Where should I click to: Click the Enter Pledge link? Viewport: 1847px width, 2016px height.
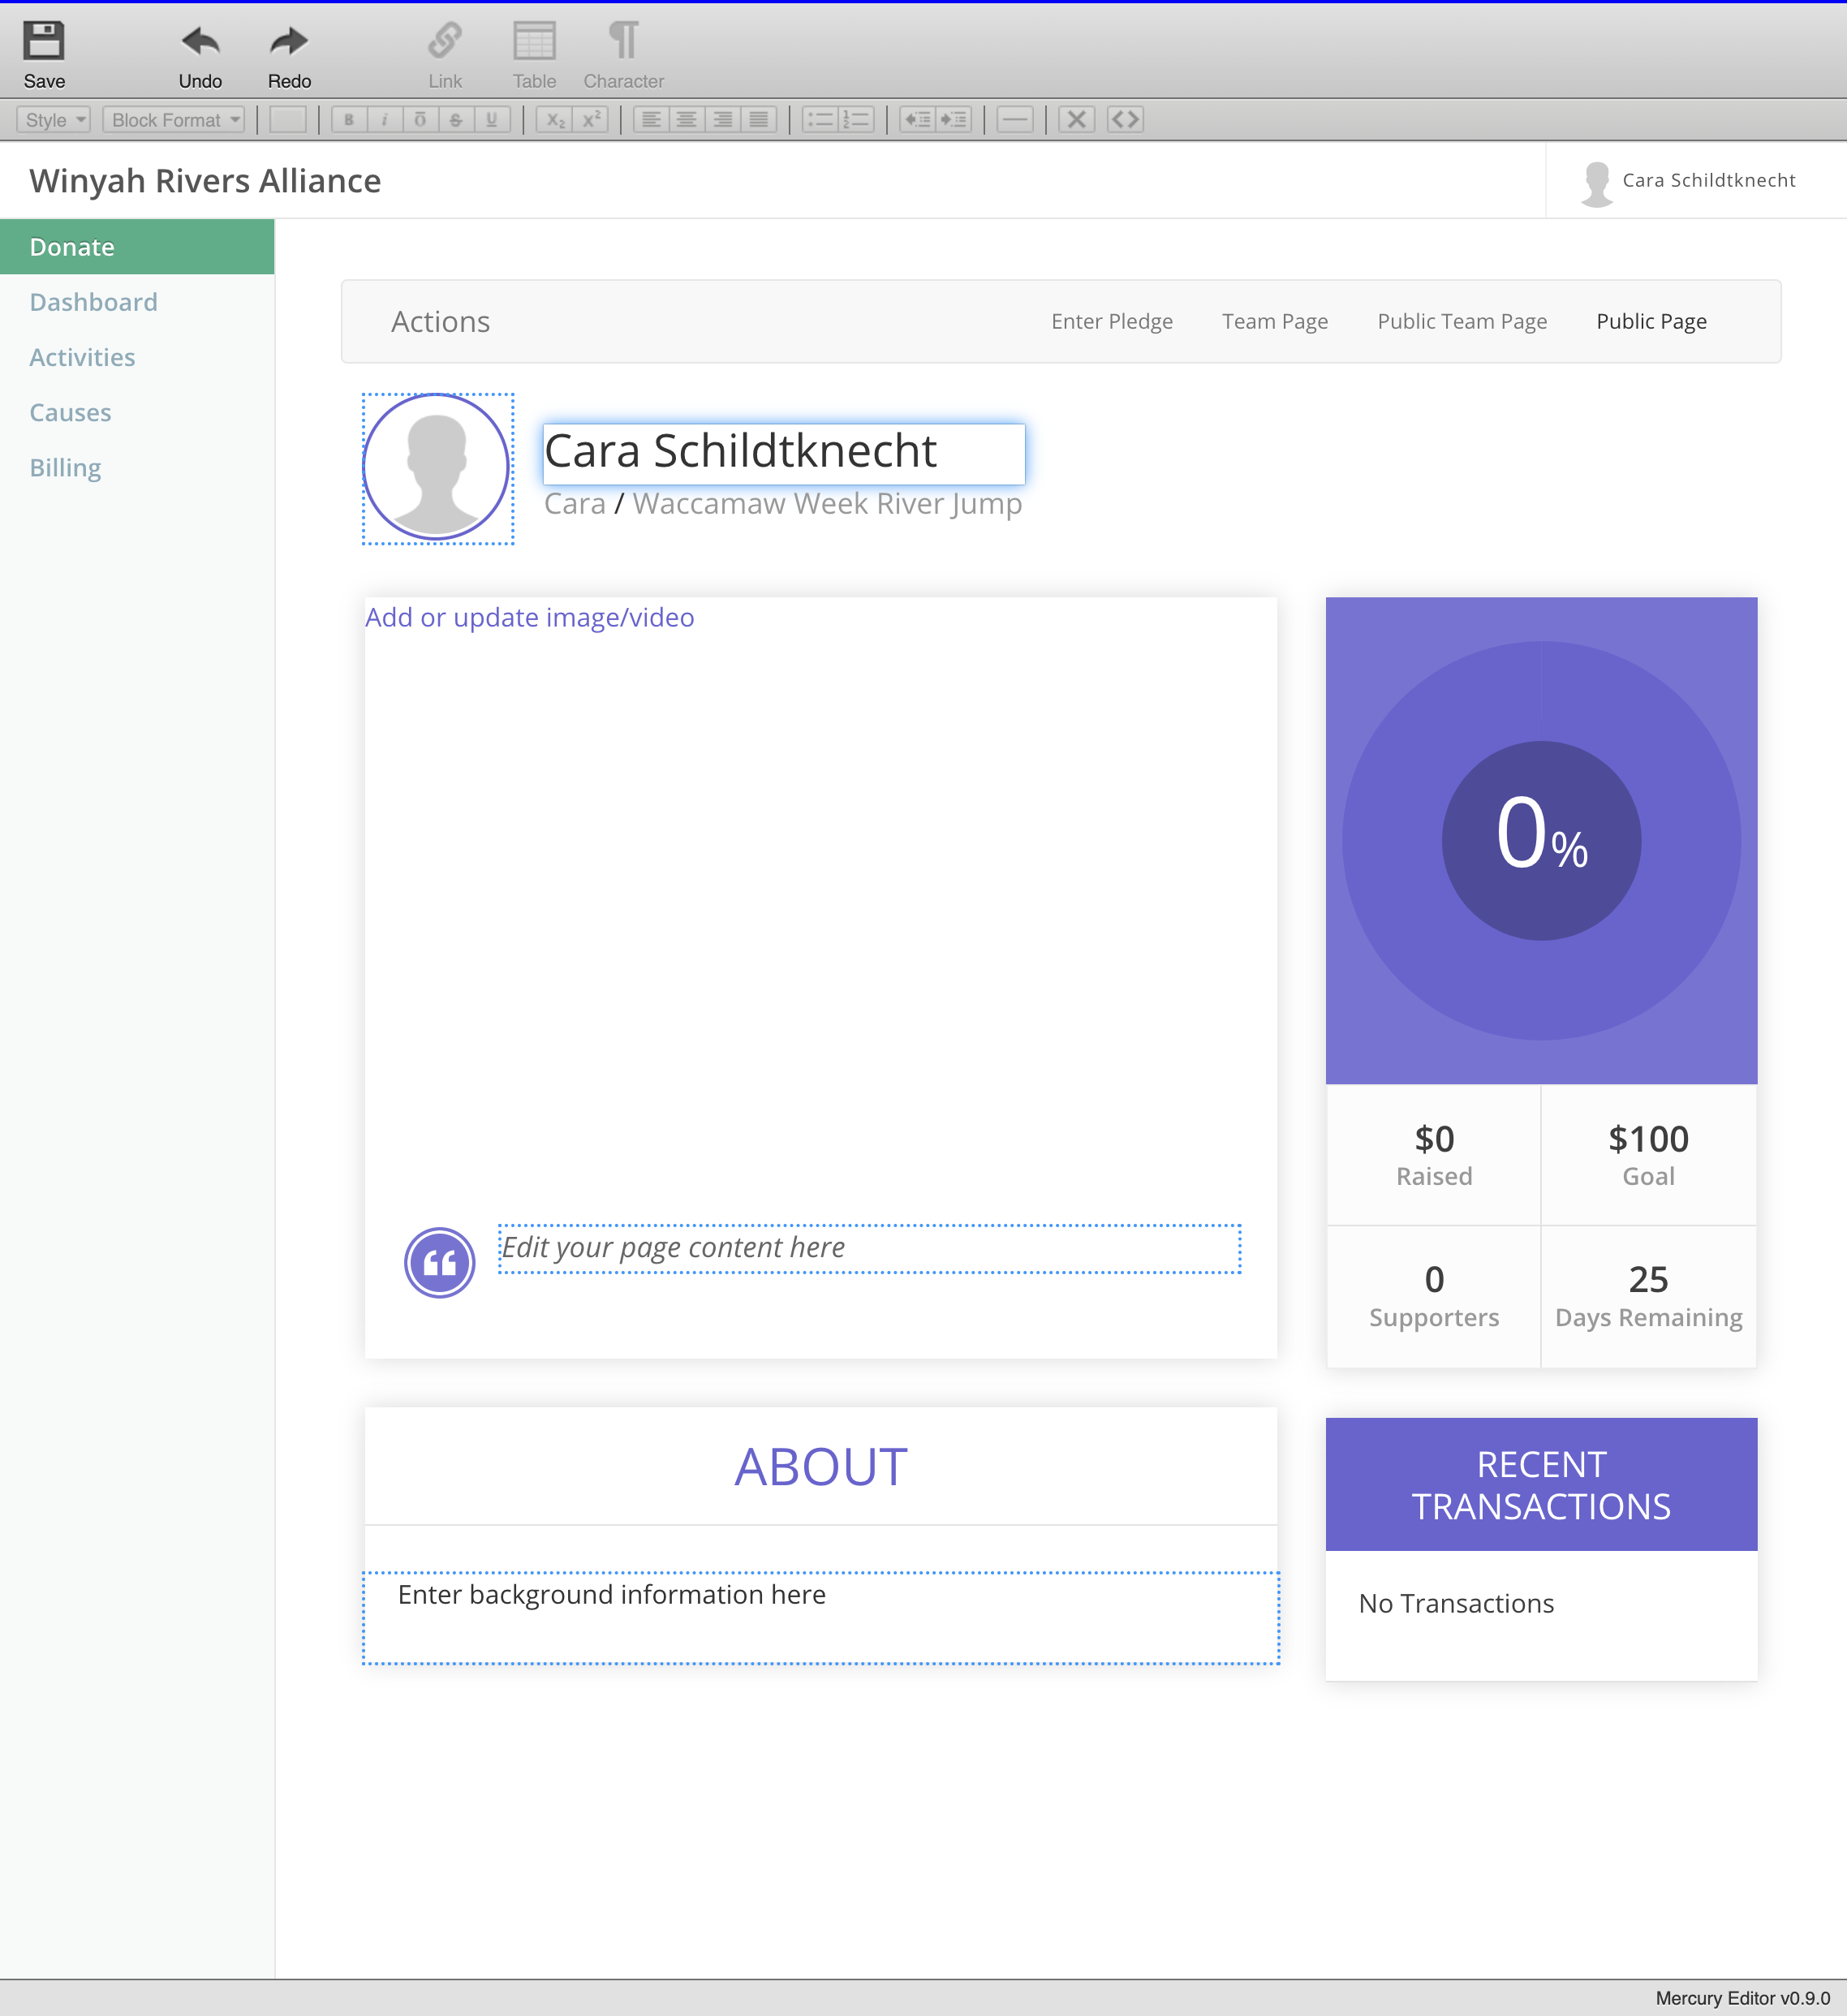click(x=1112, y=321)
